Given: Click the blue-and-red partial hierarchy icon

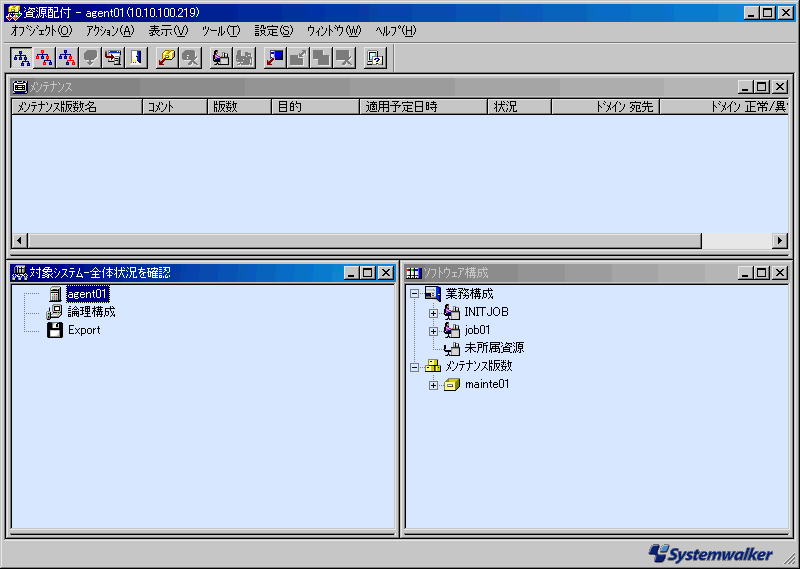Looking at the screenshot, I should coord(67,58).
